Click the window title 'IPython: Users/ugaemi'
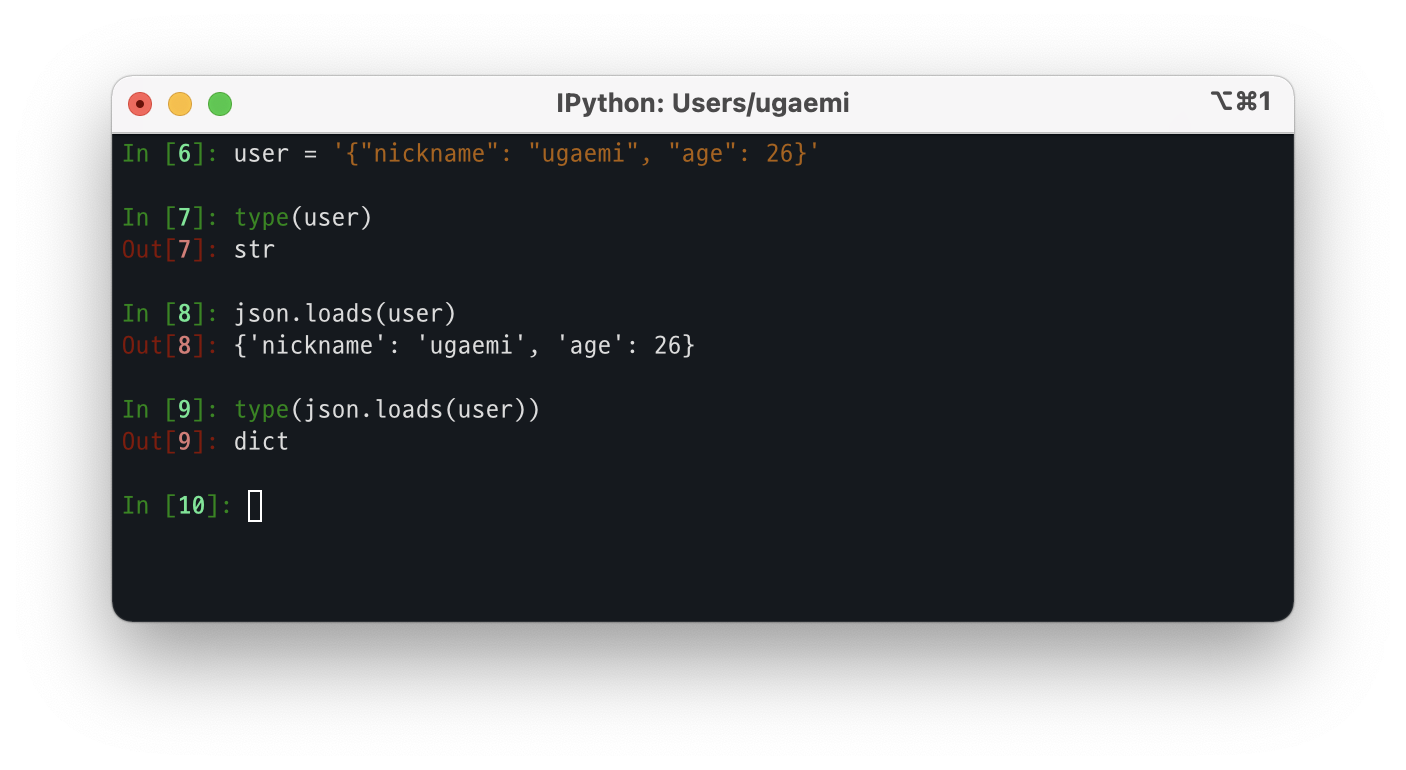Viewport: 1406px width, 770px height. click(703, 103)
